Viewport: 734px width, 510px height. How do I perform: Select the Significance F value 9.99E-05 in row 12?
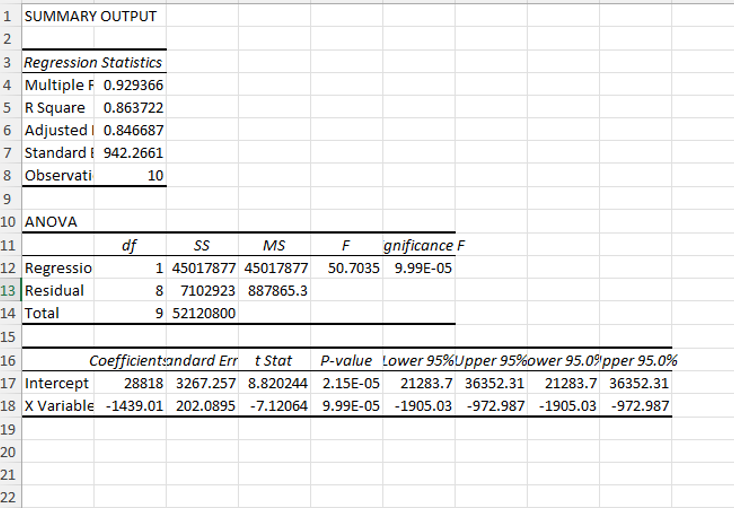pos(419,268)
